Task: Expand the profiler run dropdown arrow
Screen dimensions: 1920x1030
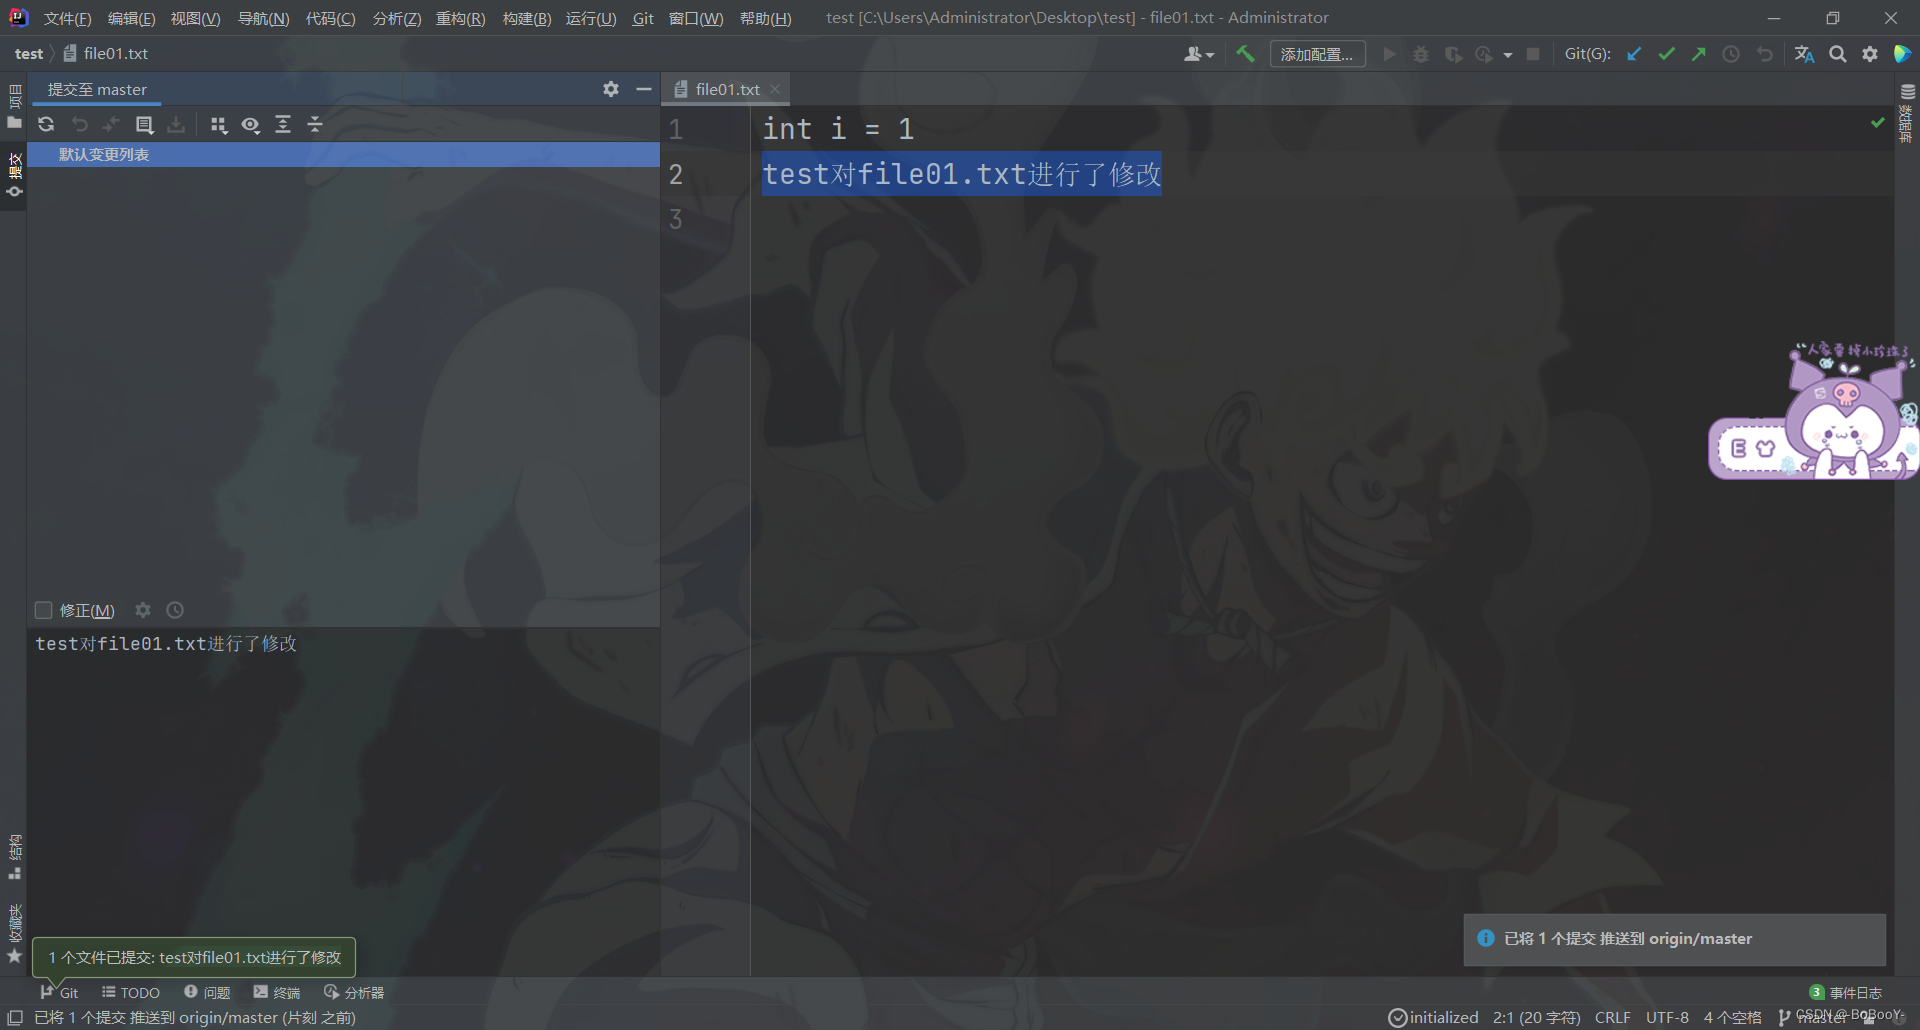Action: (x=1508, y=55)
